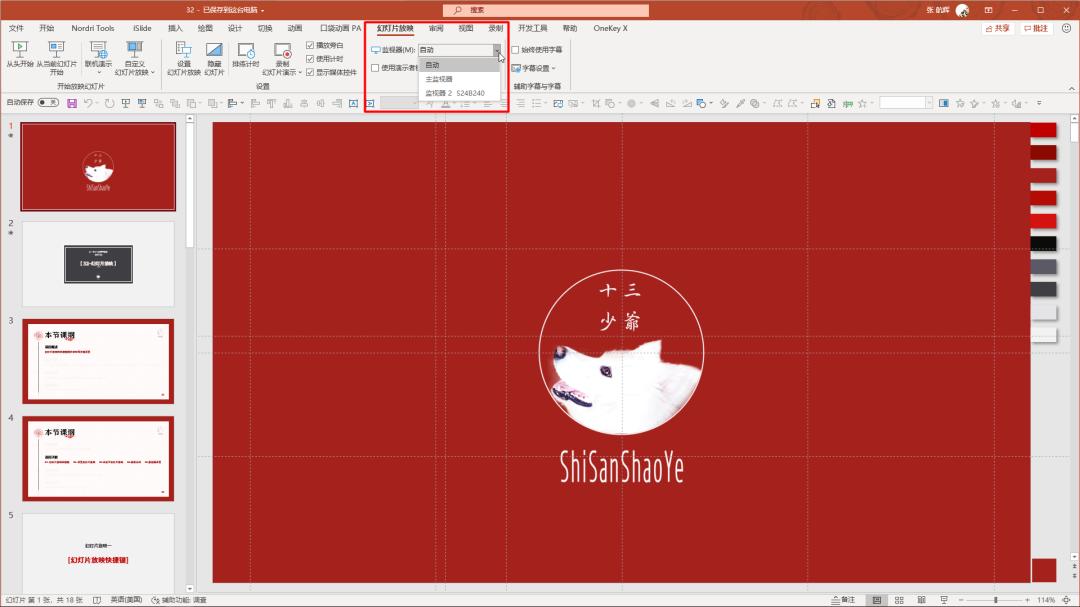Toggle the 自动保存 autosave switch
The height and width of the screenshot is (607, 1080).
[47, 103]
